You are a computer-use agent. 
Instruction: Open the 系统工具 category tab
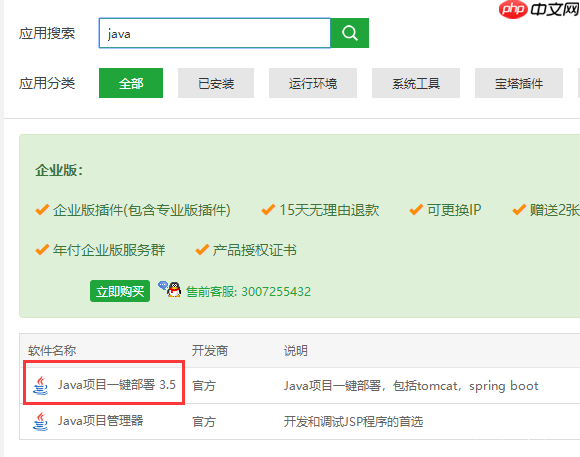[x=416, y=83]
